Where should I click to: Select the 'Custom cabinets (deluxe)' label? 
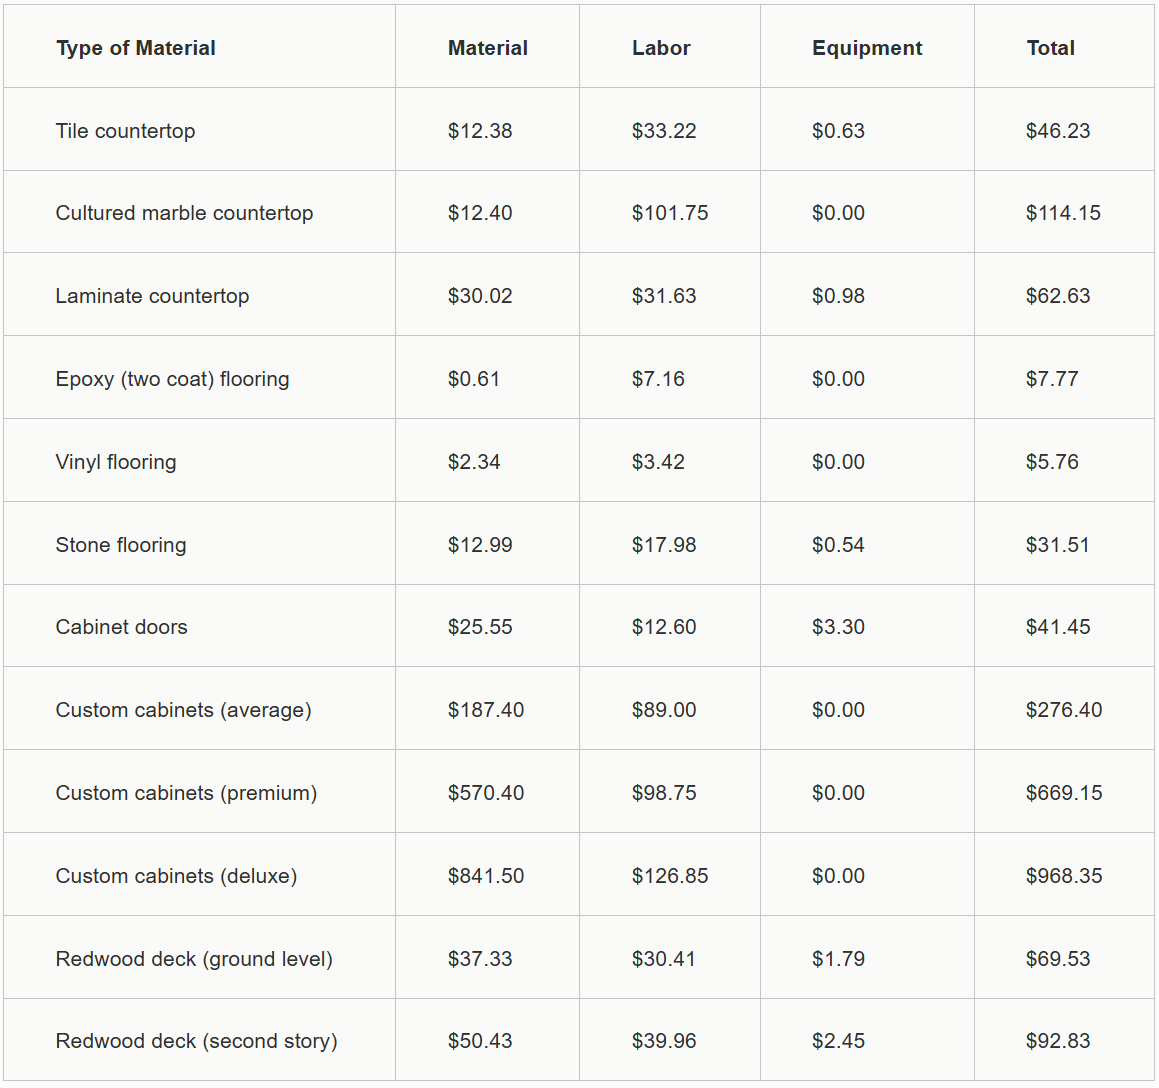tap(177, 876)
